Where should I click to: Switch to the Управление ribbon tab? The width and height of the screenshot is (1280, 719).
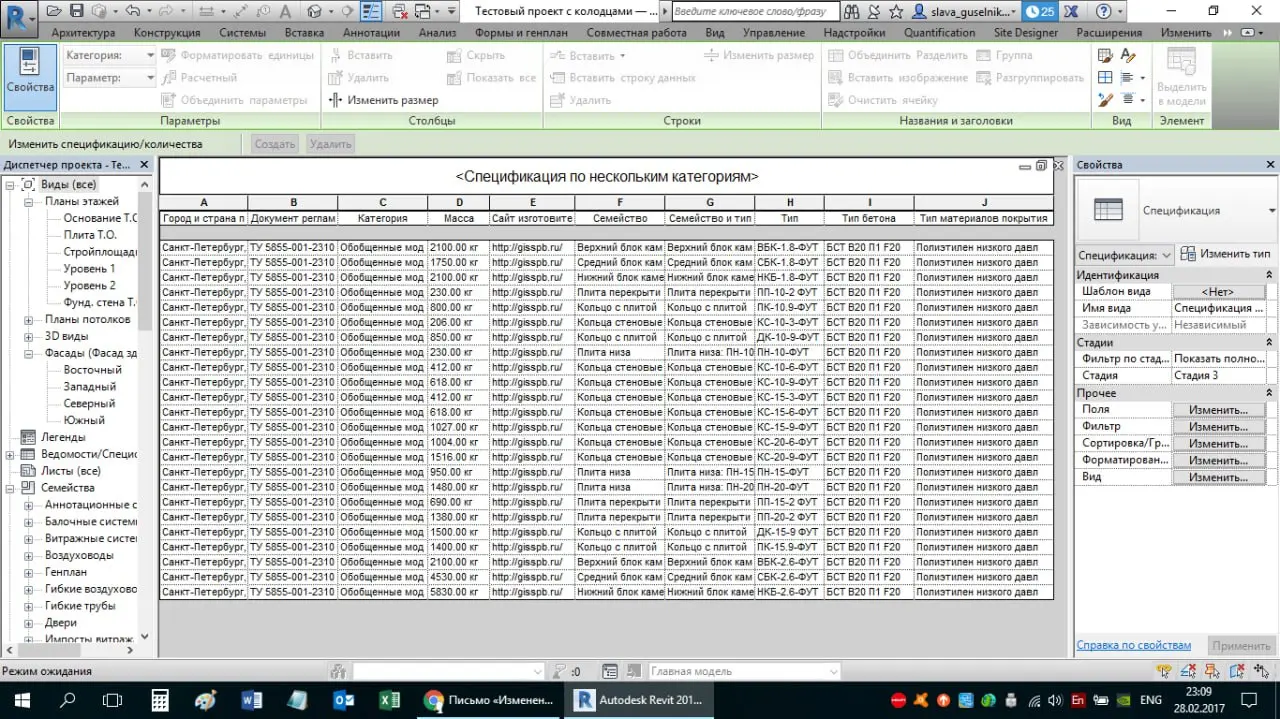pos(773,32)
